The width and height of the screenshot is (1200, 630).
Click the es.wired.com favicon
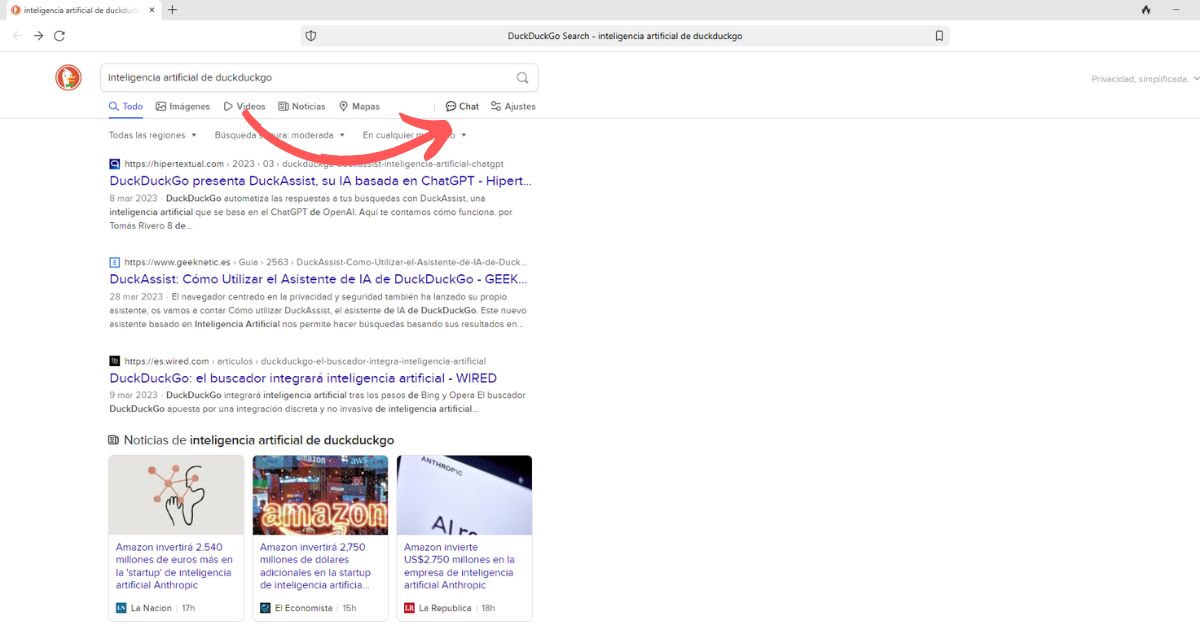[115, 361]
